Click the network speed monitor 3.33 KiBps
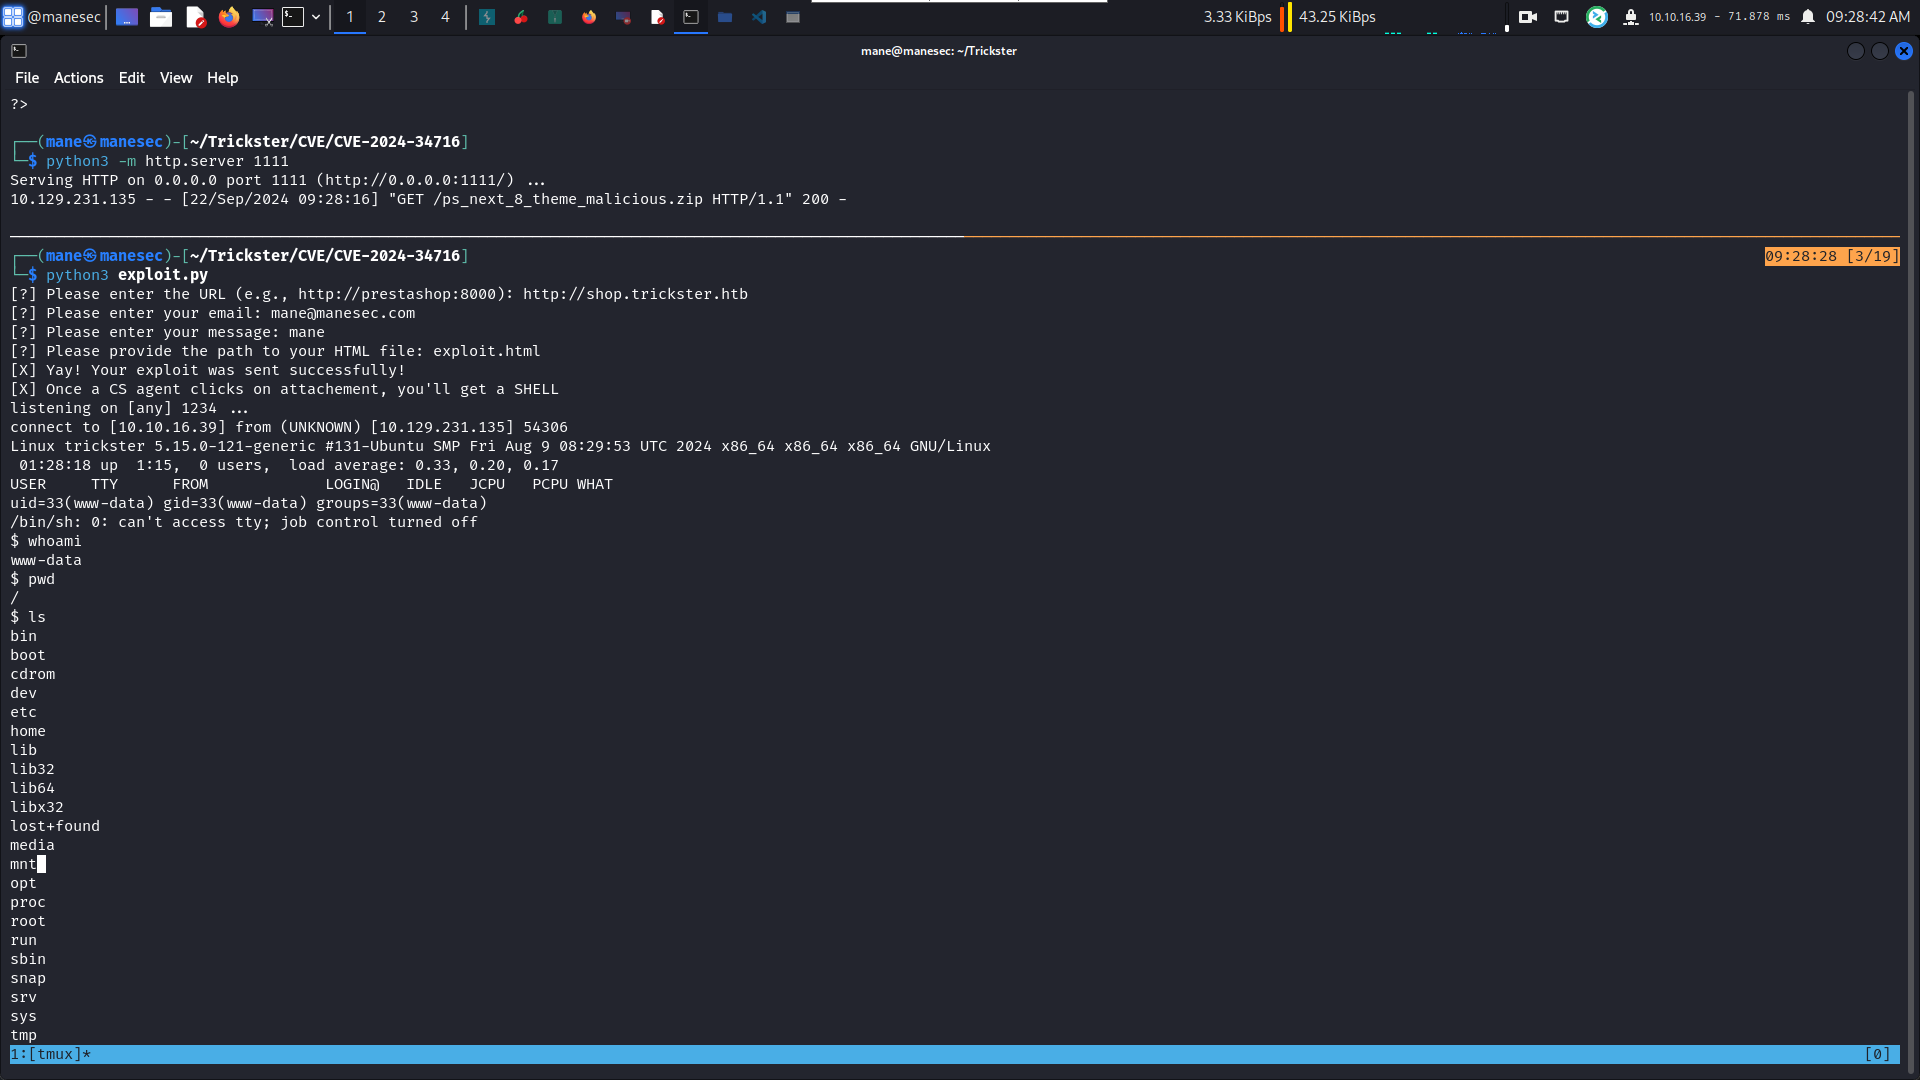Viewport: 1920px width, 1080px height. point(1237,17)
